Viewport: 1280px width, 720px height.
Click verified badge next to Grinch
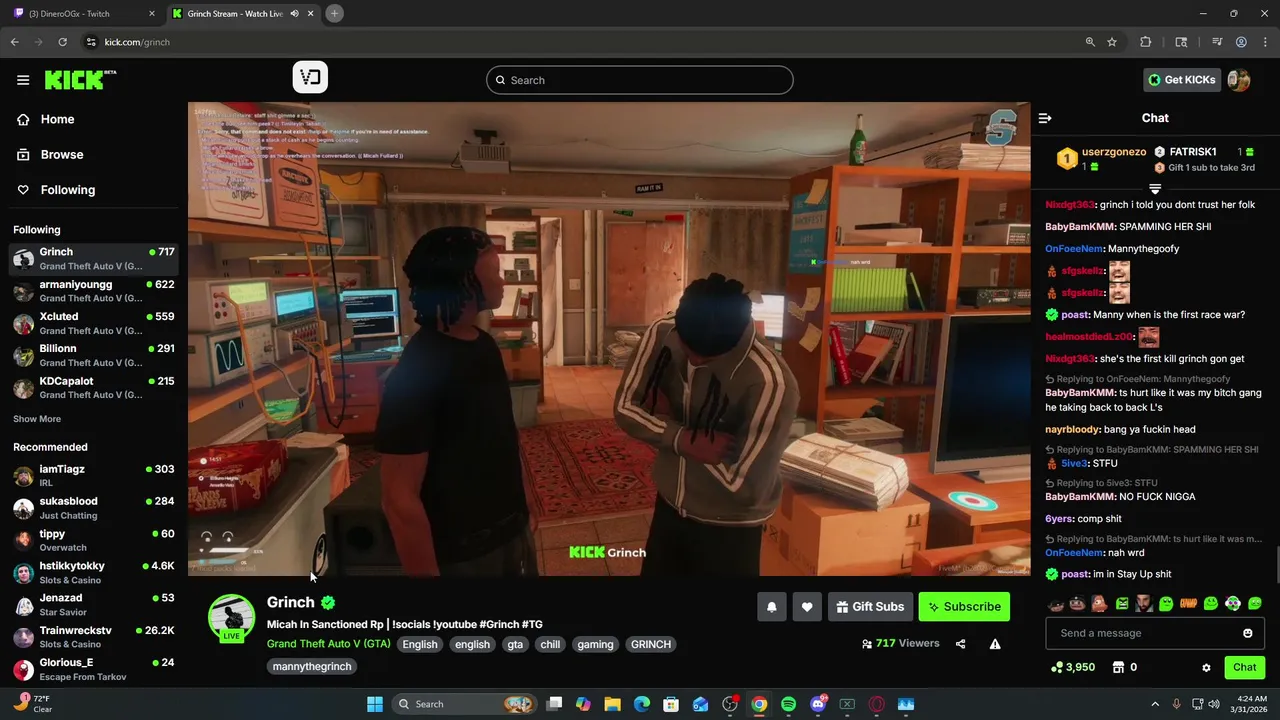pos(328,603)
